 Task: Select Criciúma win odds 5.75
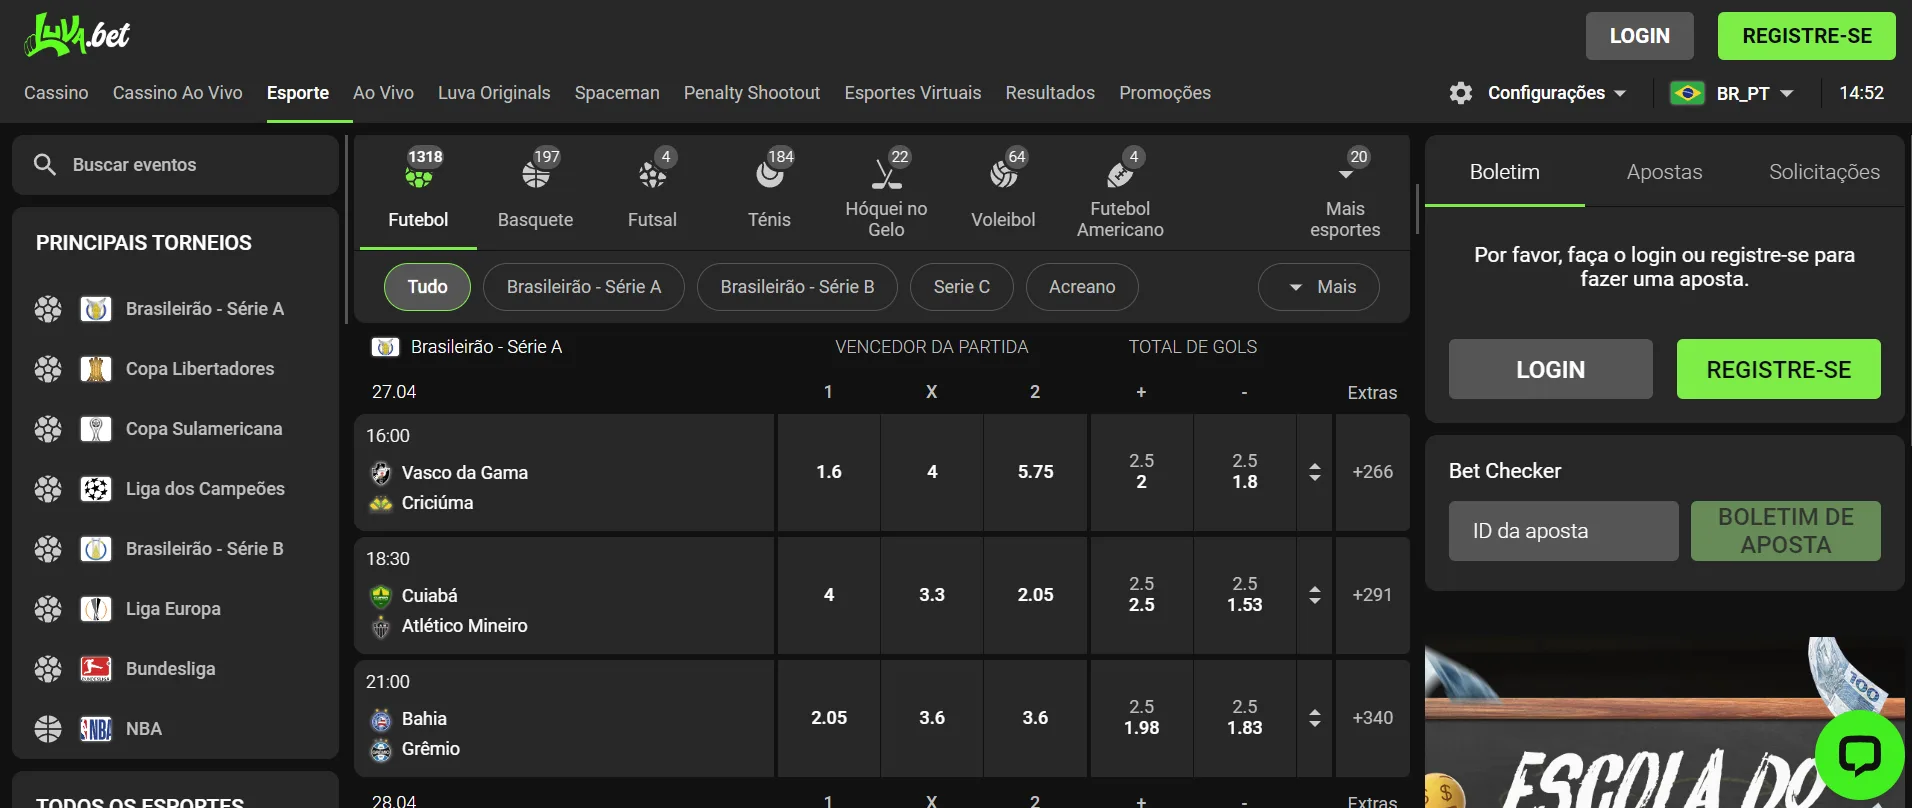pyautogui.click(x=1035, y=472)
